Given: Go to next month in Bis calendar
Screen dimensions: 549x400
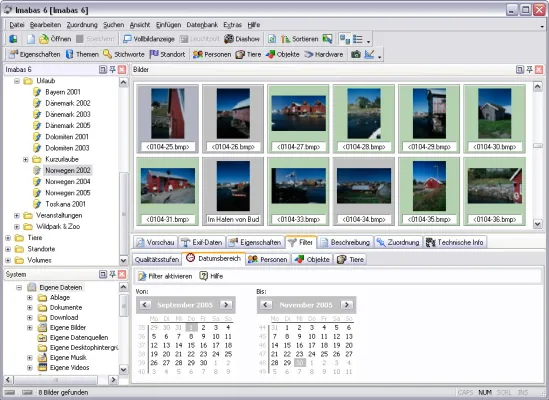Looking at the screenshot, I should (347, 305).
